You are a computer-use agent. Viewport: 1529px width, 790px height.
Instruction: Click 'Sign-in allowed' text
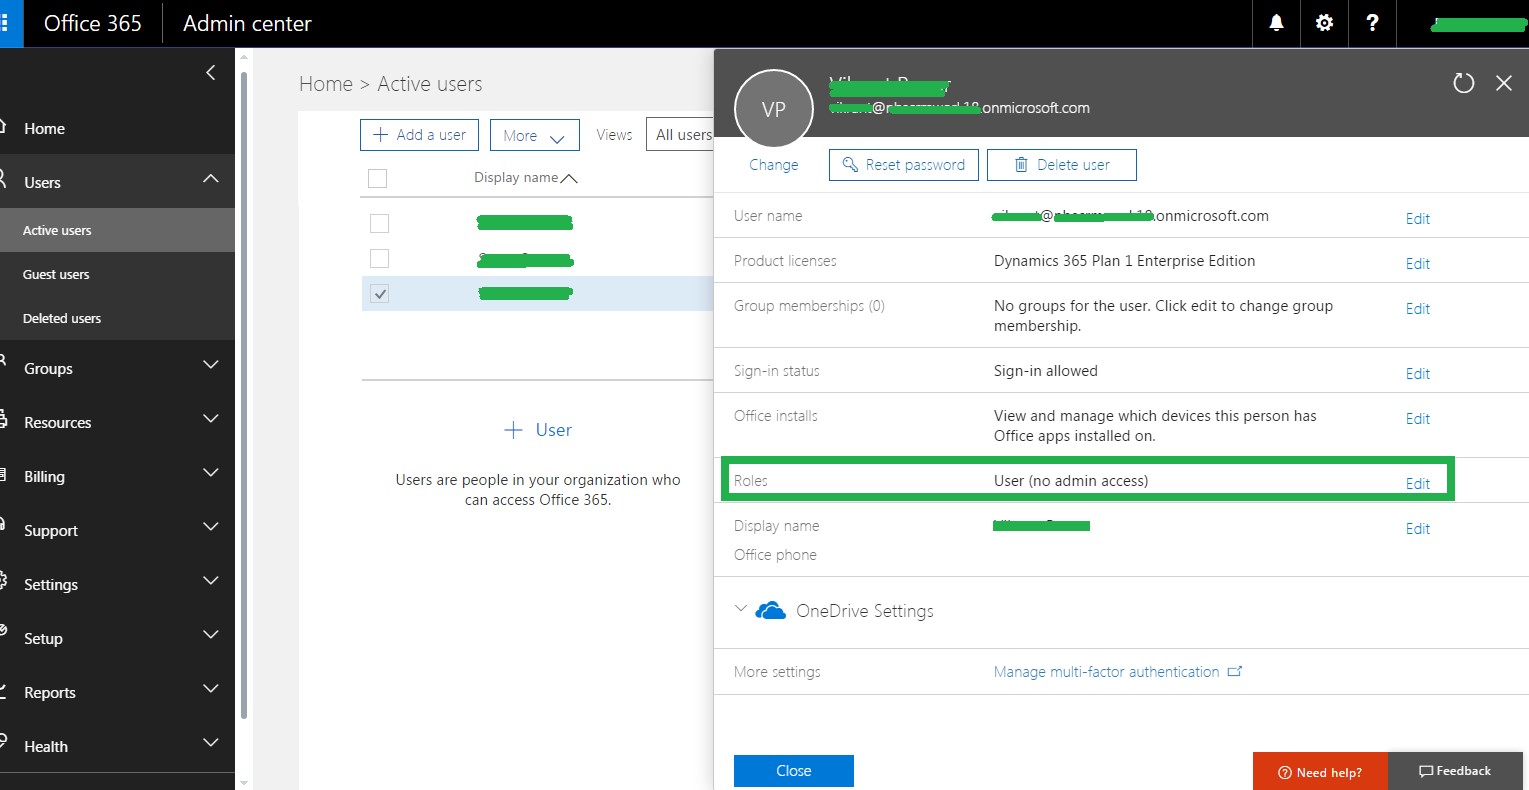tap(1045, 371)
